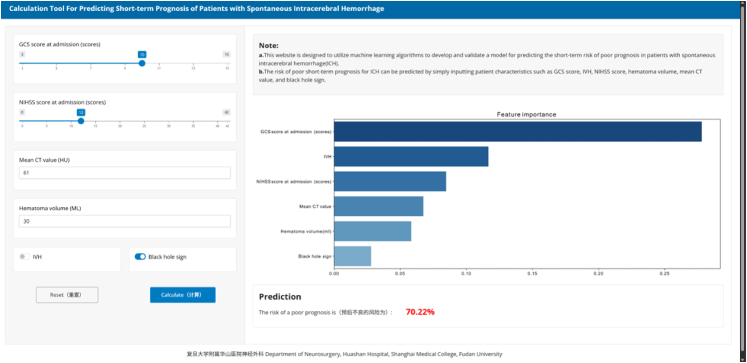Screen dimensions: 747x363
Task: Focus the Mean CT value input field
Action: point(125,173)
